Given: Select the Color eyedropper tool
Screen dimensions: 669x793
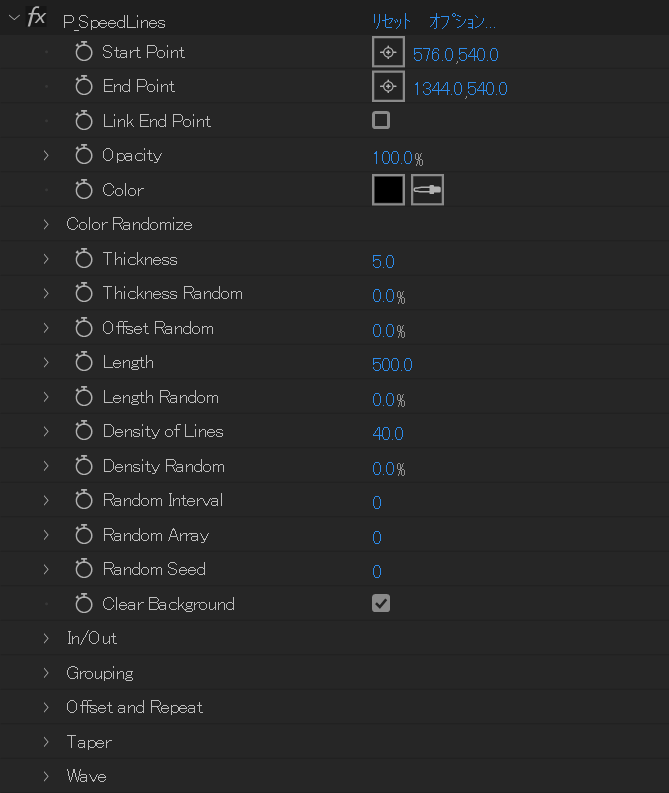Looking at the screenshot, I should [427, 190].
